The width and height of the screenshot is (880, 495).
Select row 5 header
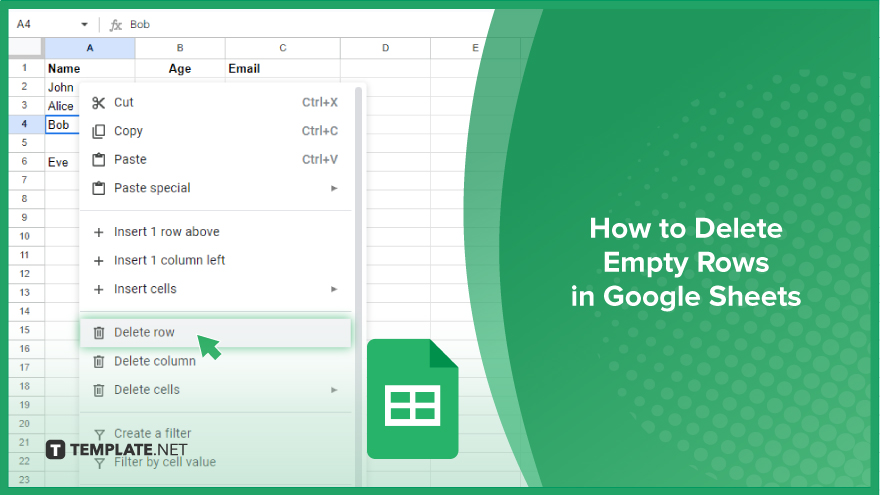[x=25, y=143]
